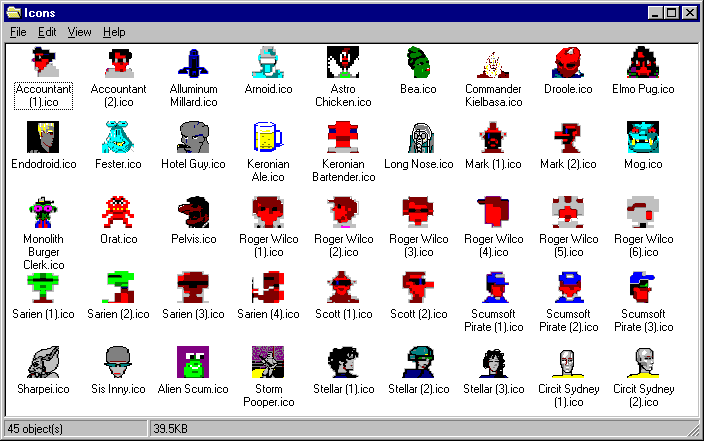This screenshot has width=704, height=441.
Task: Click the Sarien (3).ico icon
Action: coord(194,287)
